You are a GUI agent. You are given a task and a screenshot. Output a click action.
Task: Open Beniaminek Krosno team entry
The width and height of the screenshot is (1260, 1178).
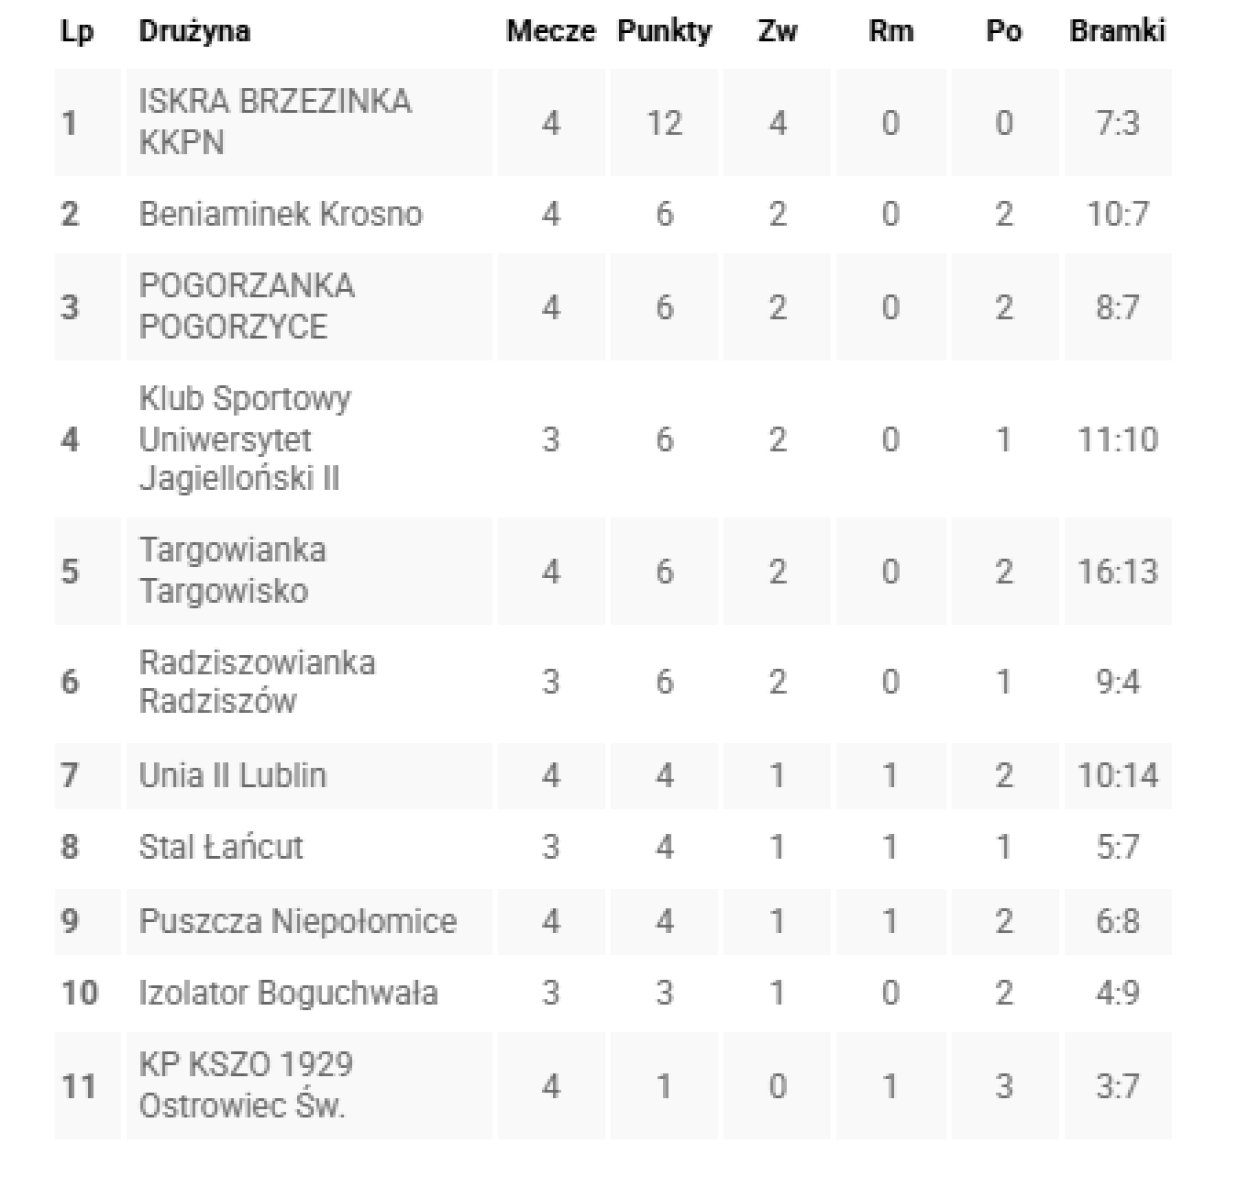[280, 214]
